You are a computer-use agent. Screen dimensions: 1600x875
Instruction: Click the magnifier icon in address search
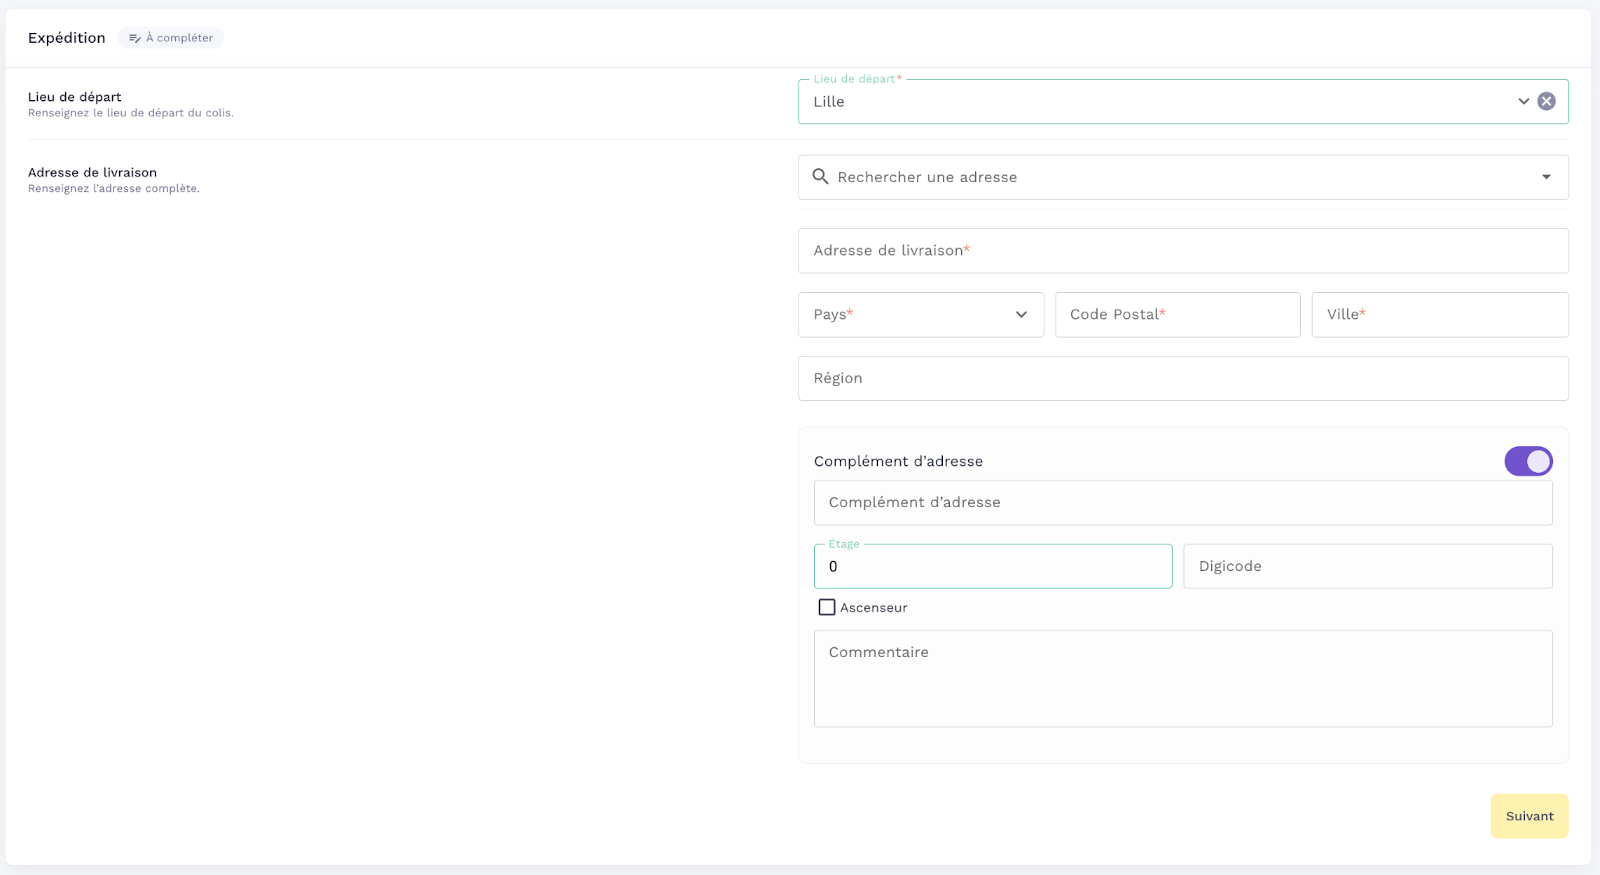tap(820, 177)
